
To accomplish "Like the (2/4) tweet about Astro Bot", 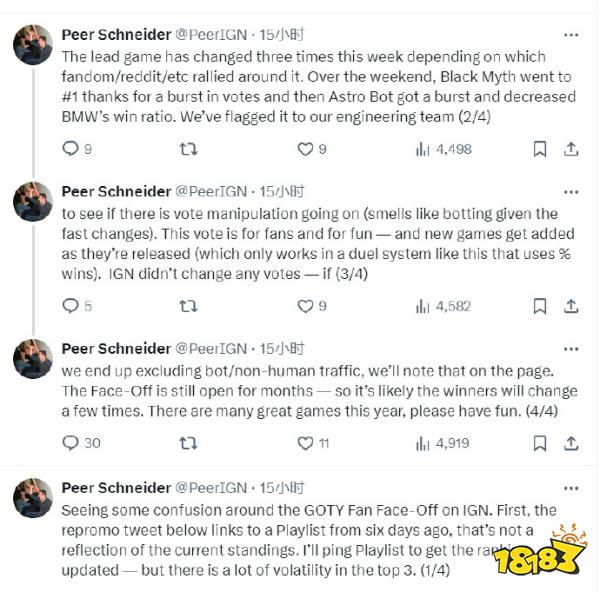I will pos(306,149).
